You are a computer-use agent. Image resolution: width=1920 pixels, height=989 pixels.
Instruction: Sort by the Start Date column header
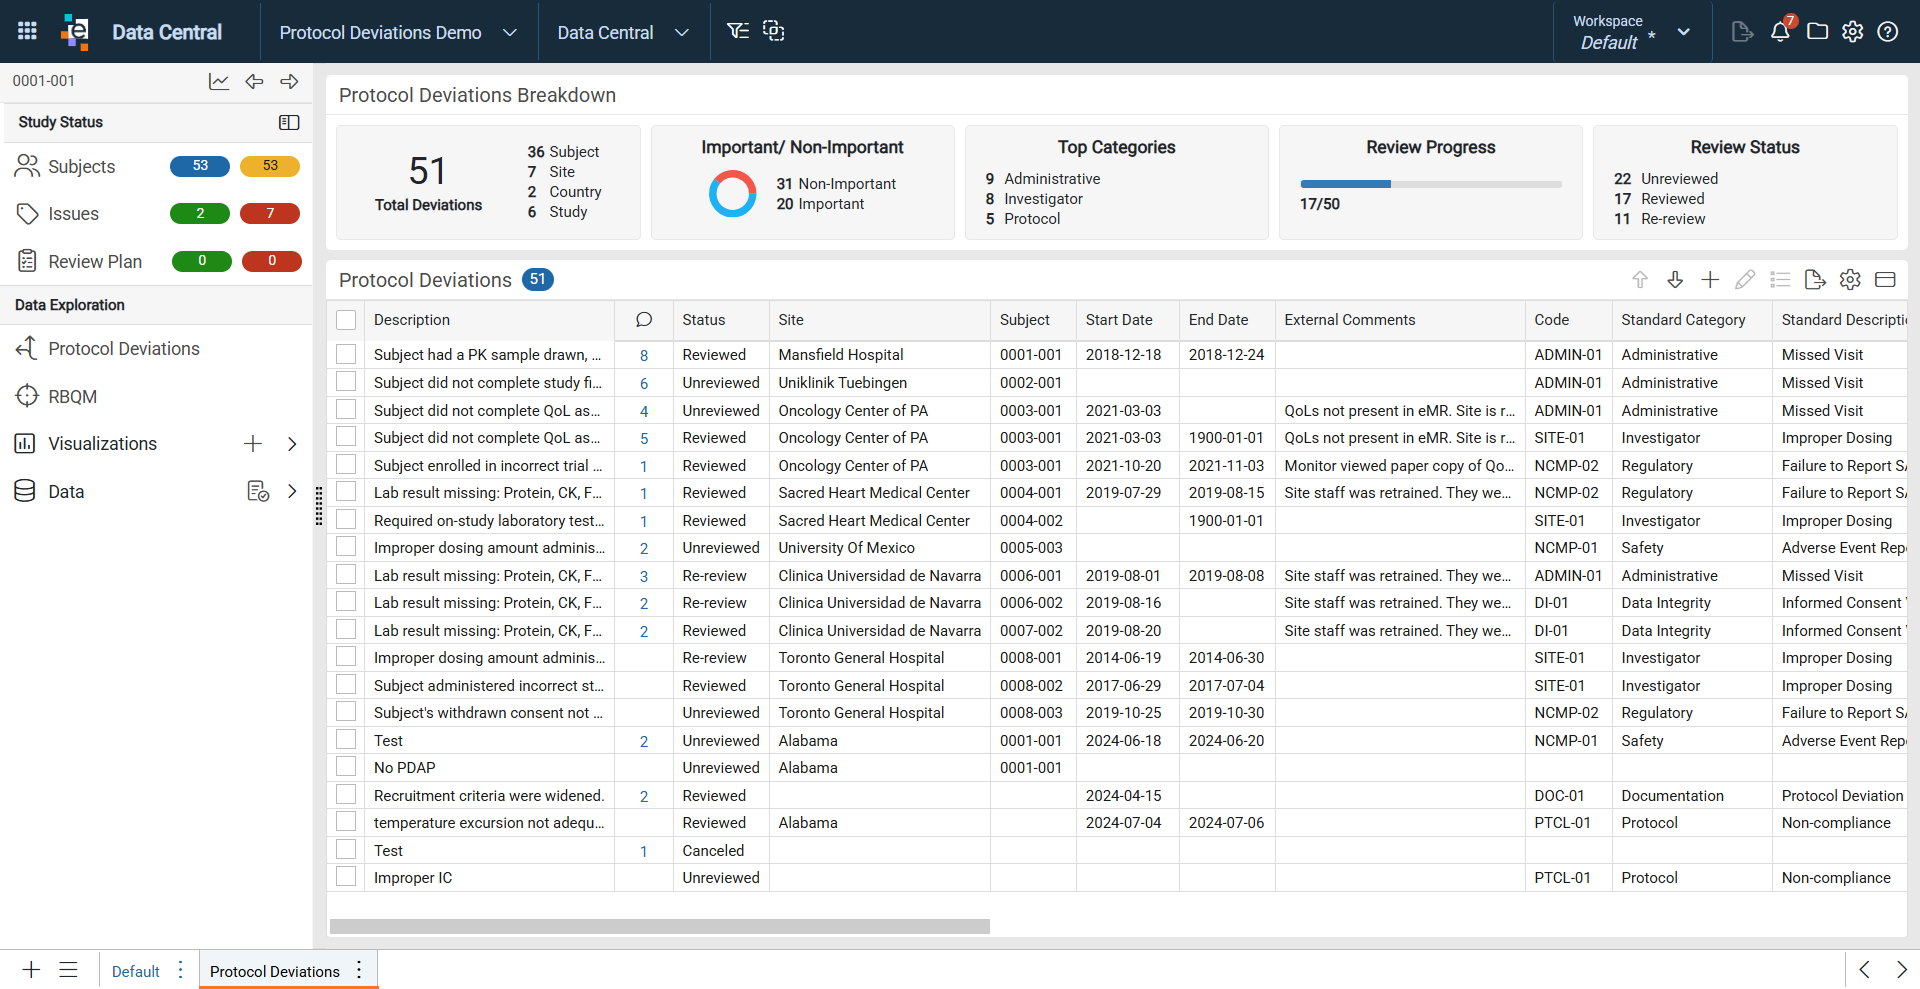(x=1119, y=320)
